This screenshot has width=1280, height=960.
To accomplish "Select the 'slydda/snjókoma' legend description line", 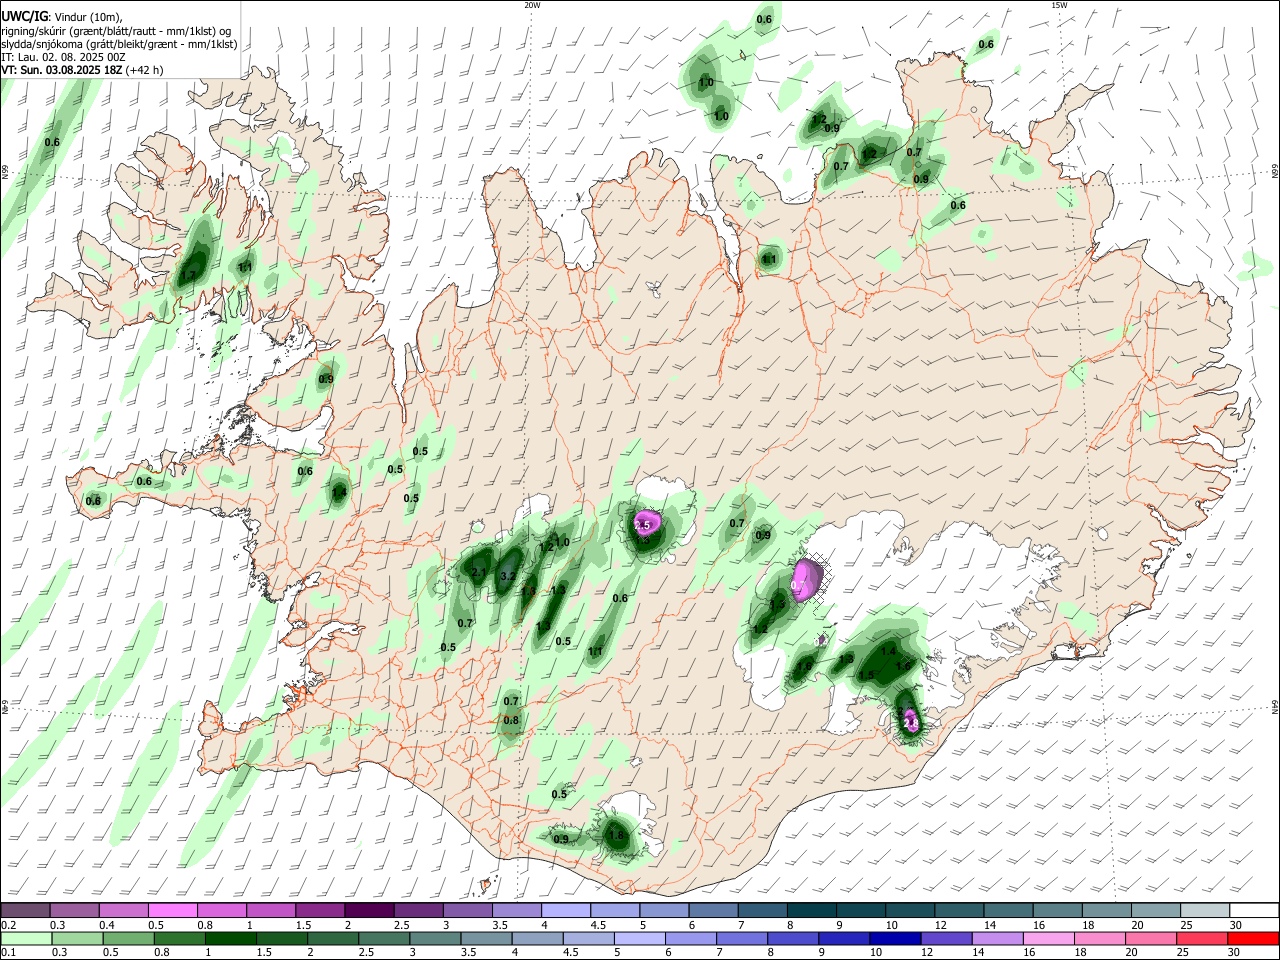I will coord(119,44).
